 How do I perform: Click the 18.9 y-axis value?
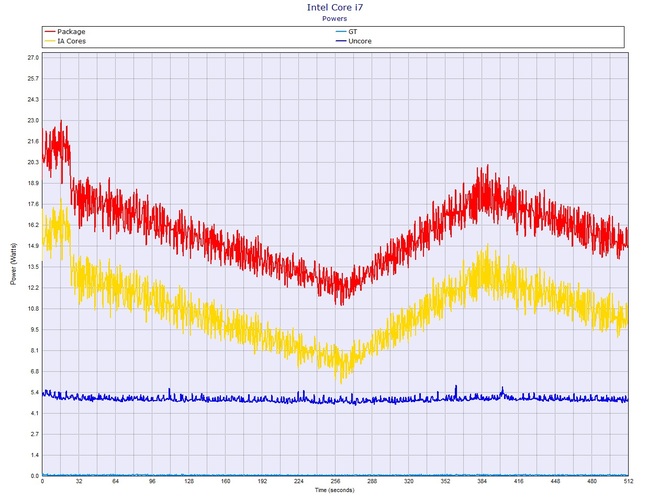[x=33, y=183]
